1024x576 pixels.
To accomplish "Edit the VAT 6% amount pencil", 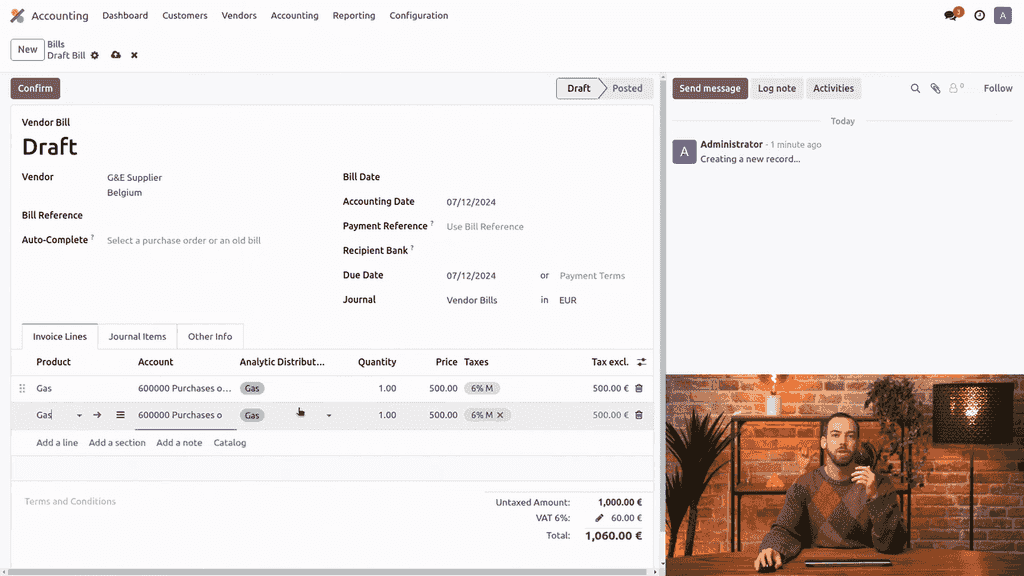I will [599, 518].
